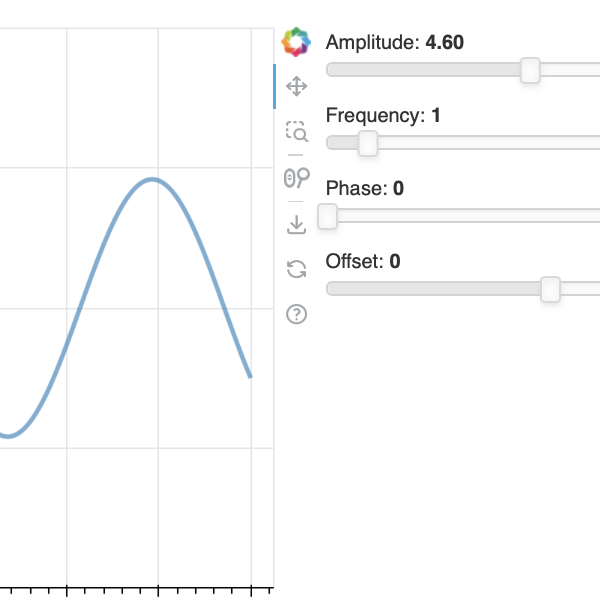Click the Frequency slider handle
The image size is (600, 600).
[367, 143]
